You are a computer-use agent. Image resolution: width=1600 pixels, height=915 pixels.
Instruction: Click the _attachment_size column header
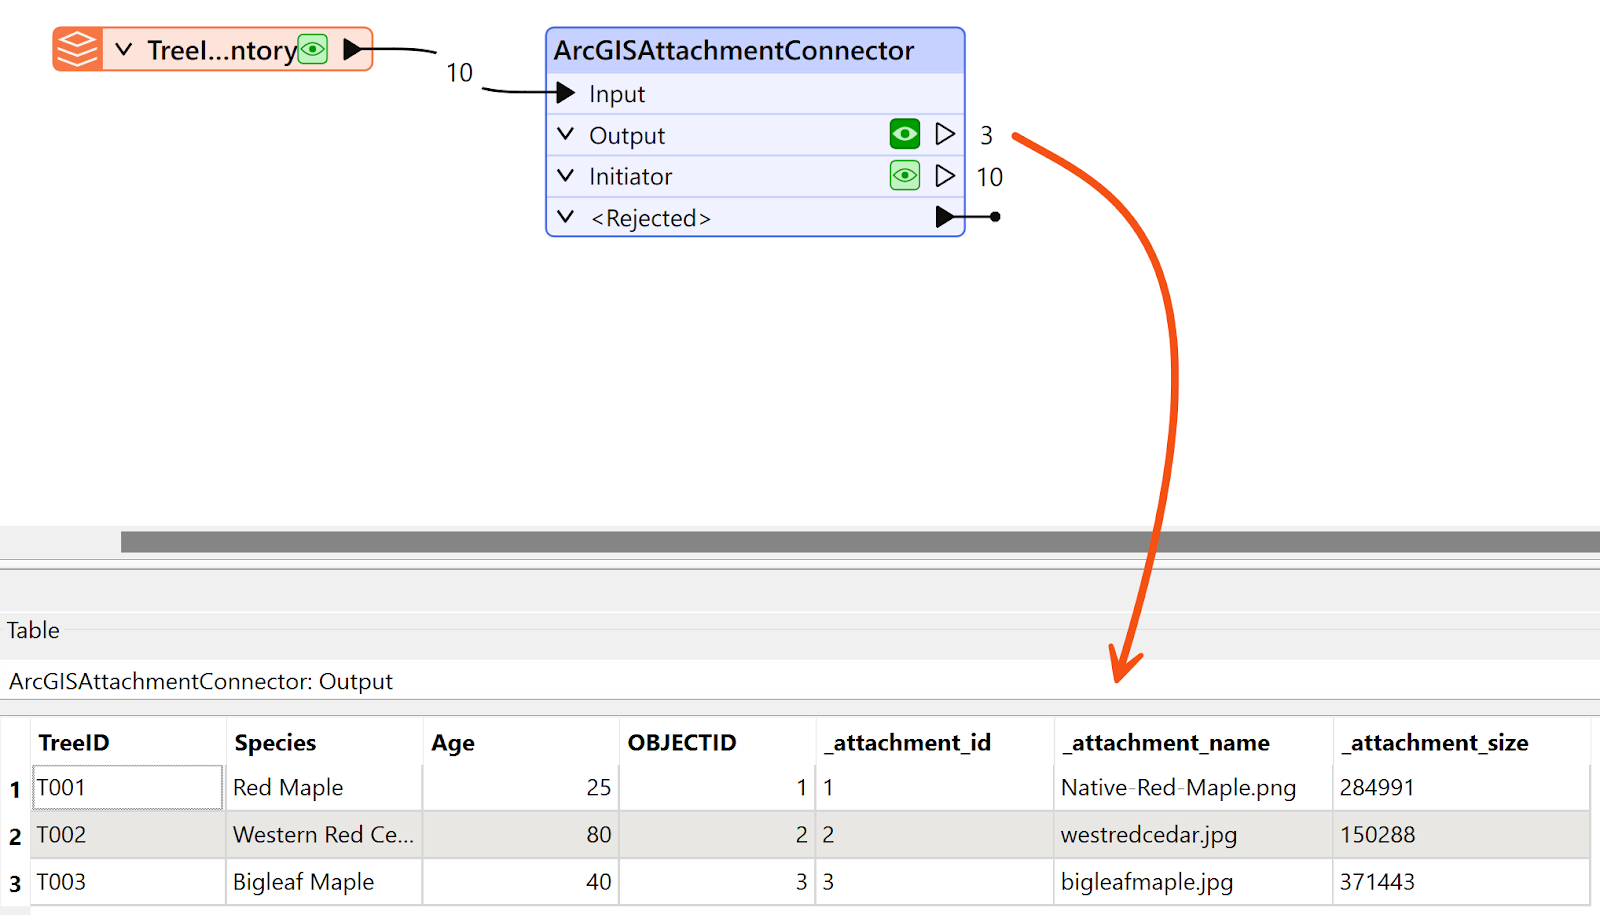tap(1461, 742)
